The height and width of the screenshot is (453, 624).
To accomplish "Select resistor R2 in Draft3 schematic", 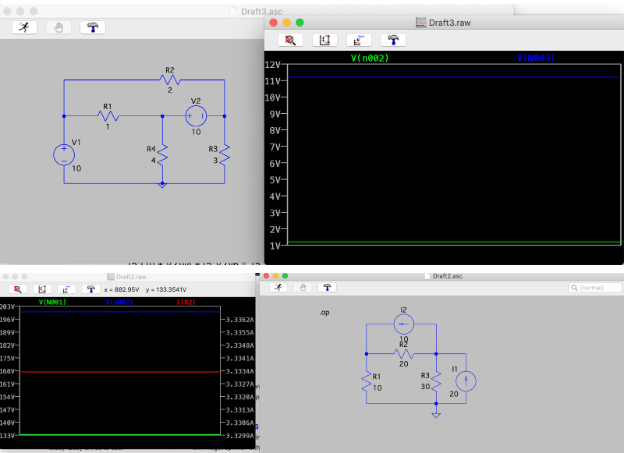I will coord(170,80).
